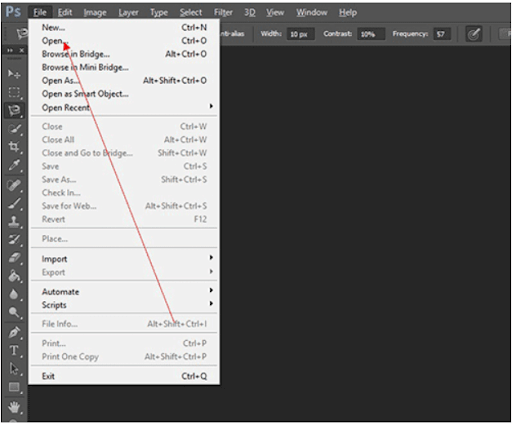Collapse the toolbox double-arrow

click(x=10, y=50)
